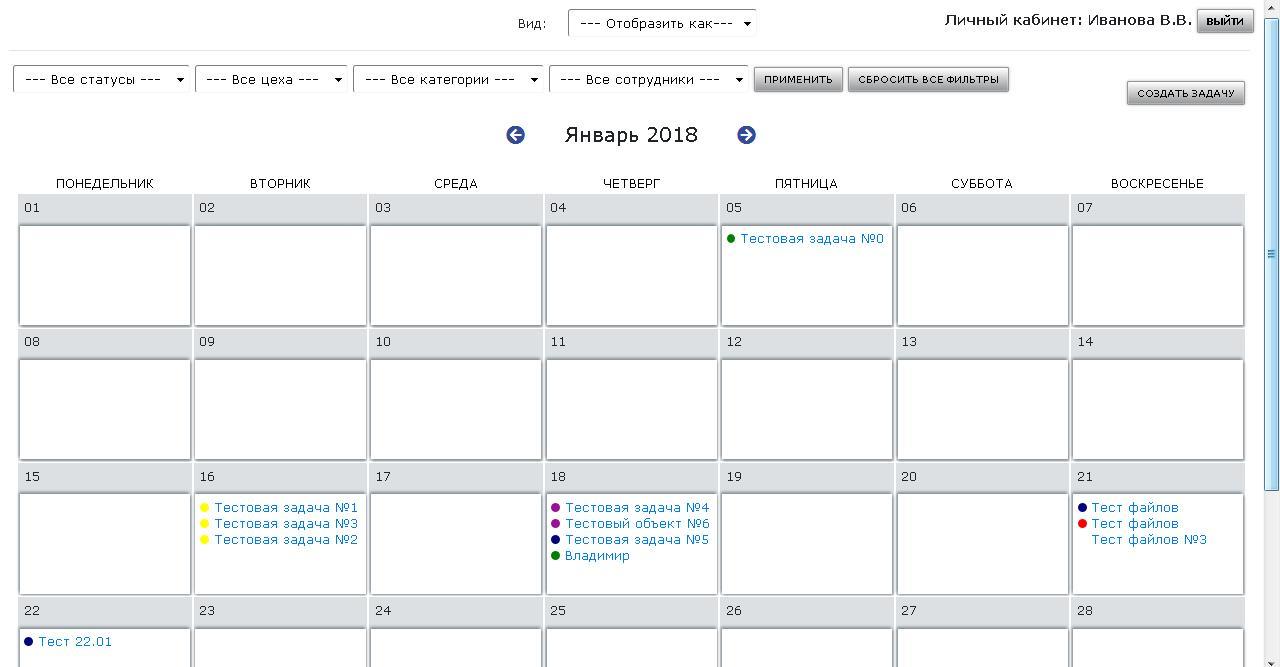Click the day 19 calendar cell
The image size is (1280, 667).
tap(806, 543)
